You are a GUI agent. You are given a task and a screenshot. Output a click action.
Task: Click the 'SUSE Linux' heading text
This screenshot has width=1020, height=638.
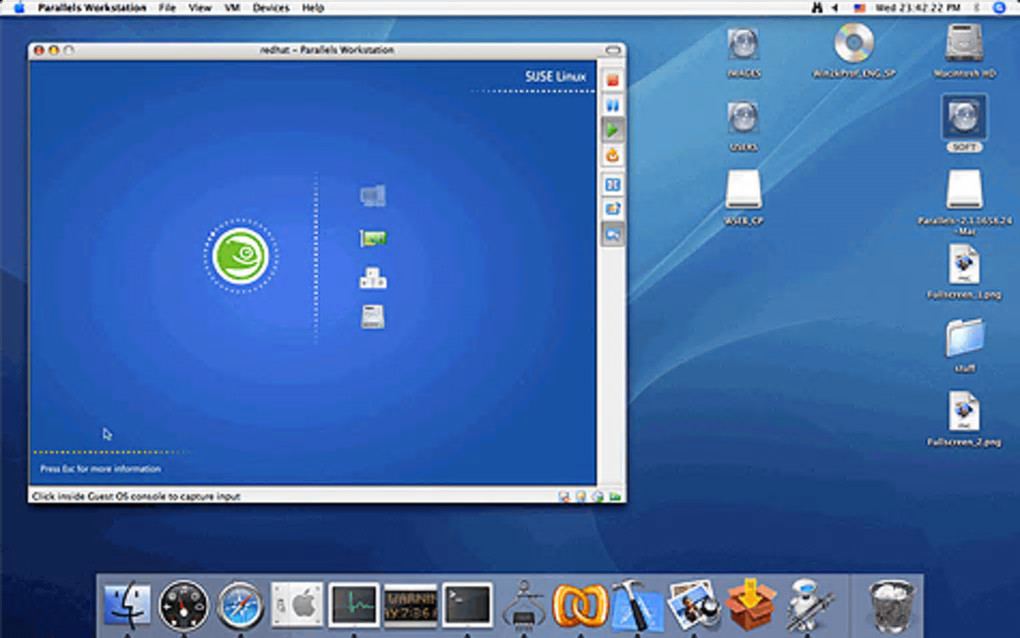point(555,77)
